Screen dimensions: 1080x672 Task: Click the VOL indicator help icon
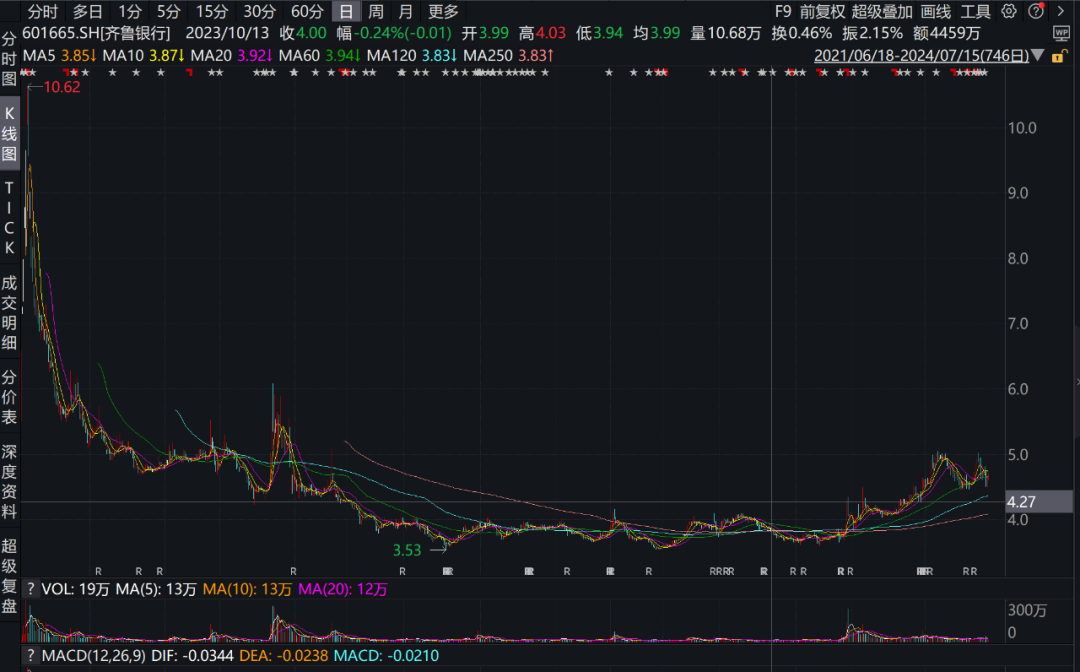click(31, 589)
